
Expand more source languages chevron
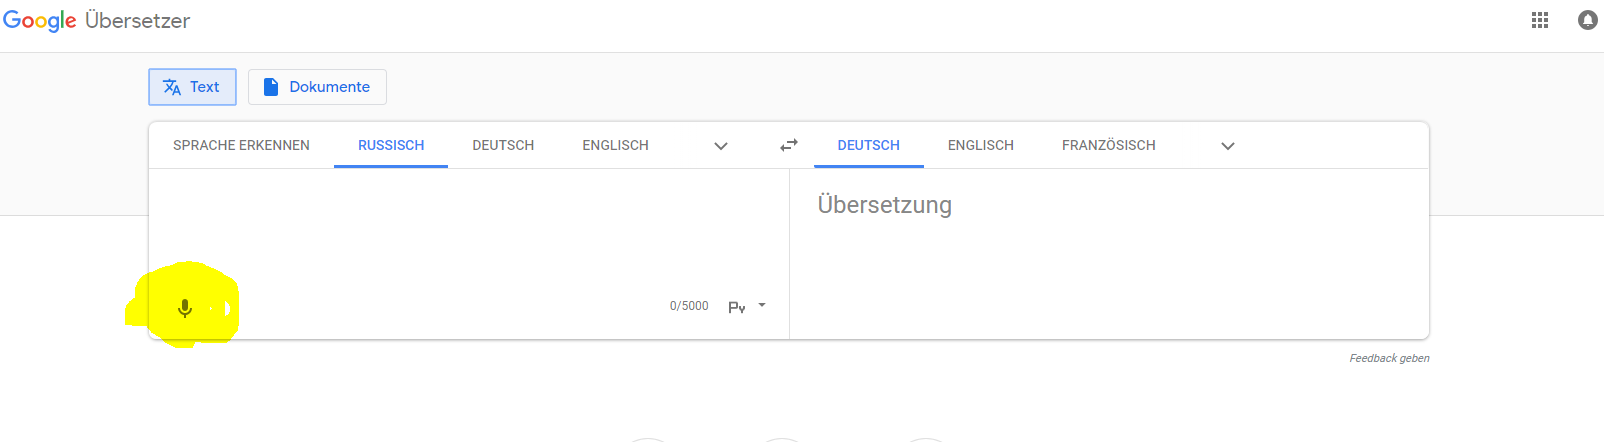point(721,146)
